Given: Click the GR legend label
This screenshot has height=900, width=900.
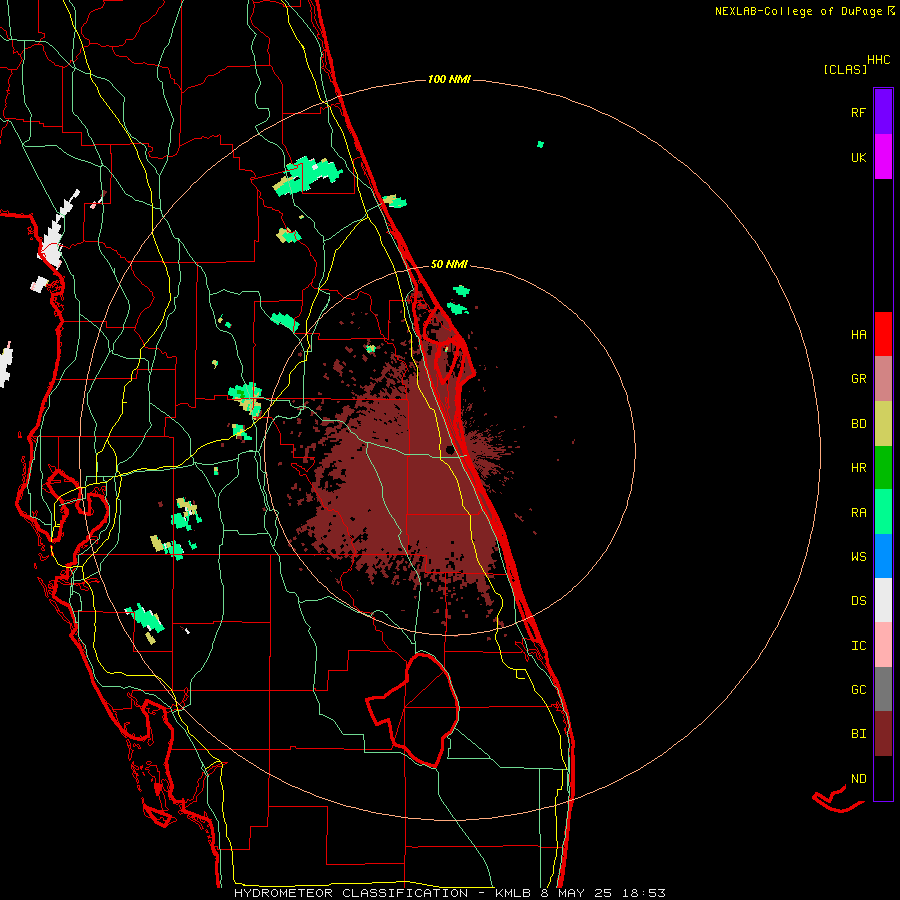Looking at the screenshot, I should pos(858,379).
